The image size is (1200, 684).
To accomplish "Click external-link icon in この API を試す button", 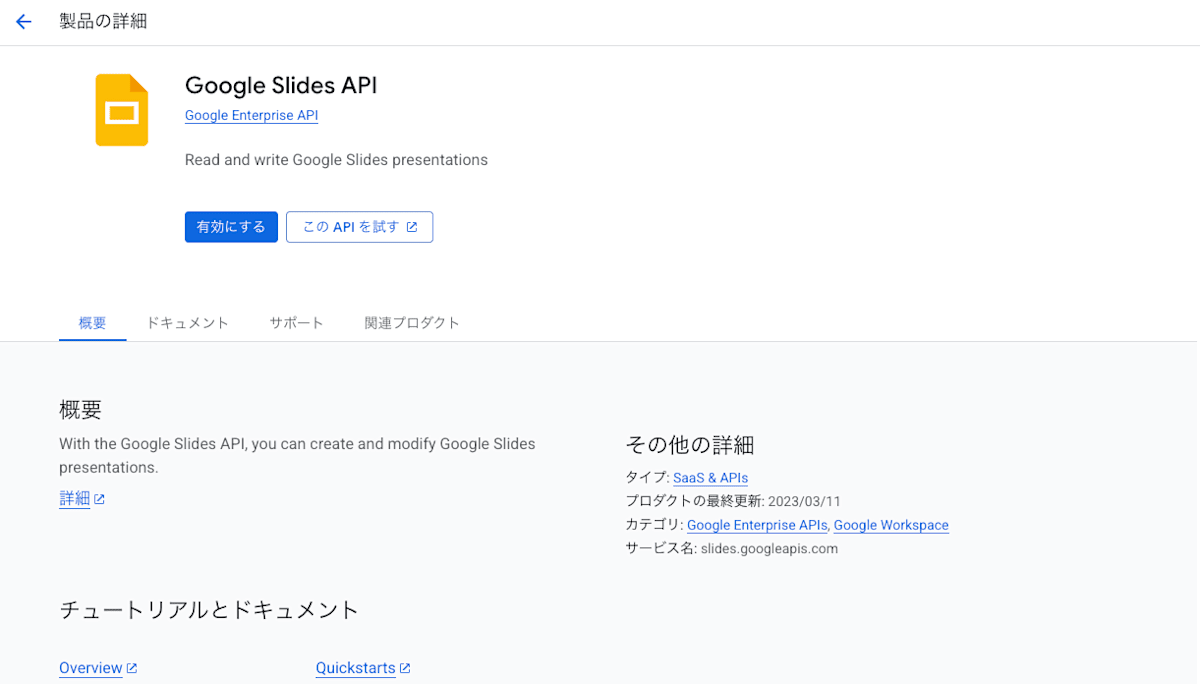I will point(412,227).
